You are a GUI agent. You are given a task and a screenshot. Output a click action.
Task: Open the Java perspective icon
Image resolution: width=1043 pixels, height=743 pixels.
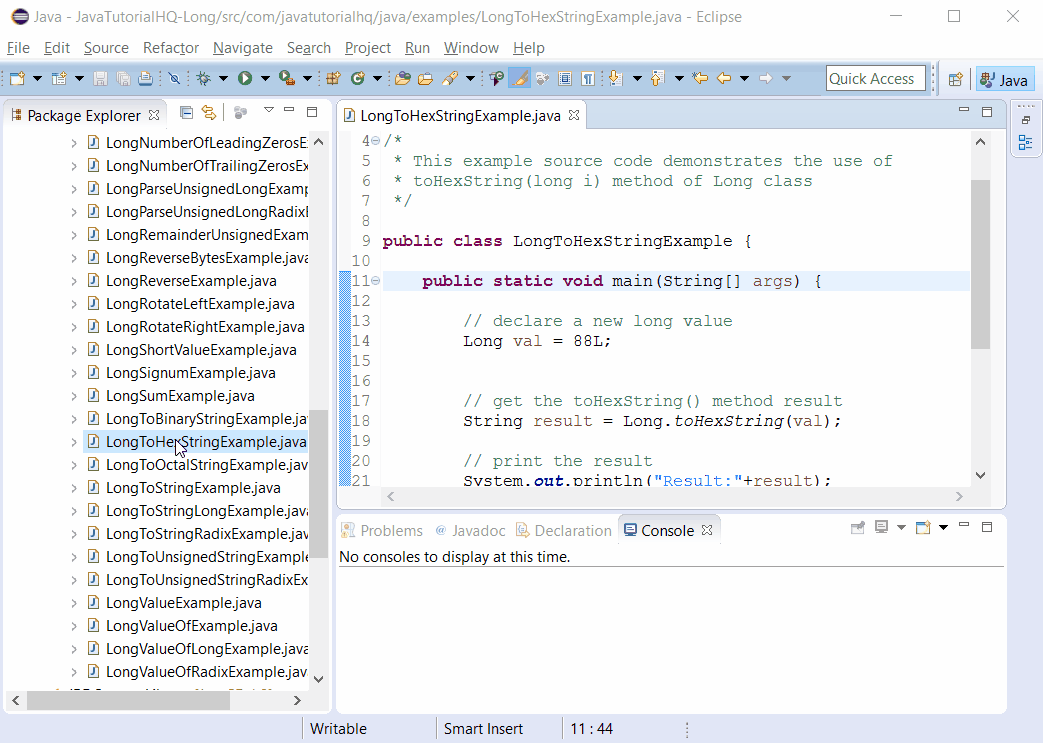(x=1004, y=77)
